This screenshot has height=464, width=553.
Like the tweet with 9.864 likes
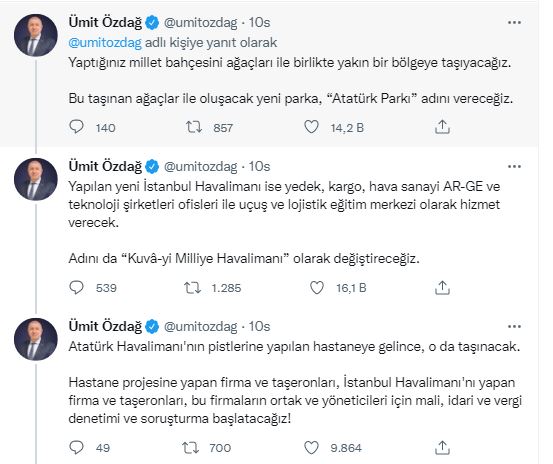[311, 448]
